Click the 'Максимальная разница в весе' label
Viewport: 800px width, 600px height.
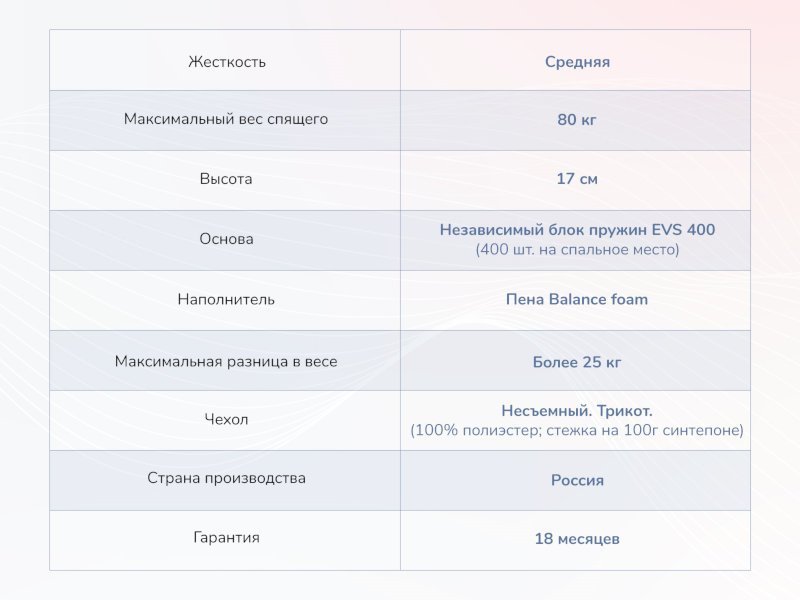pos(226,361)
